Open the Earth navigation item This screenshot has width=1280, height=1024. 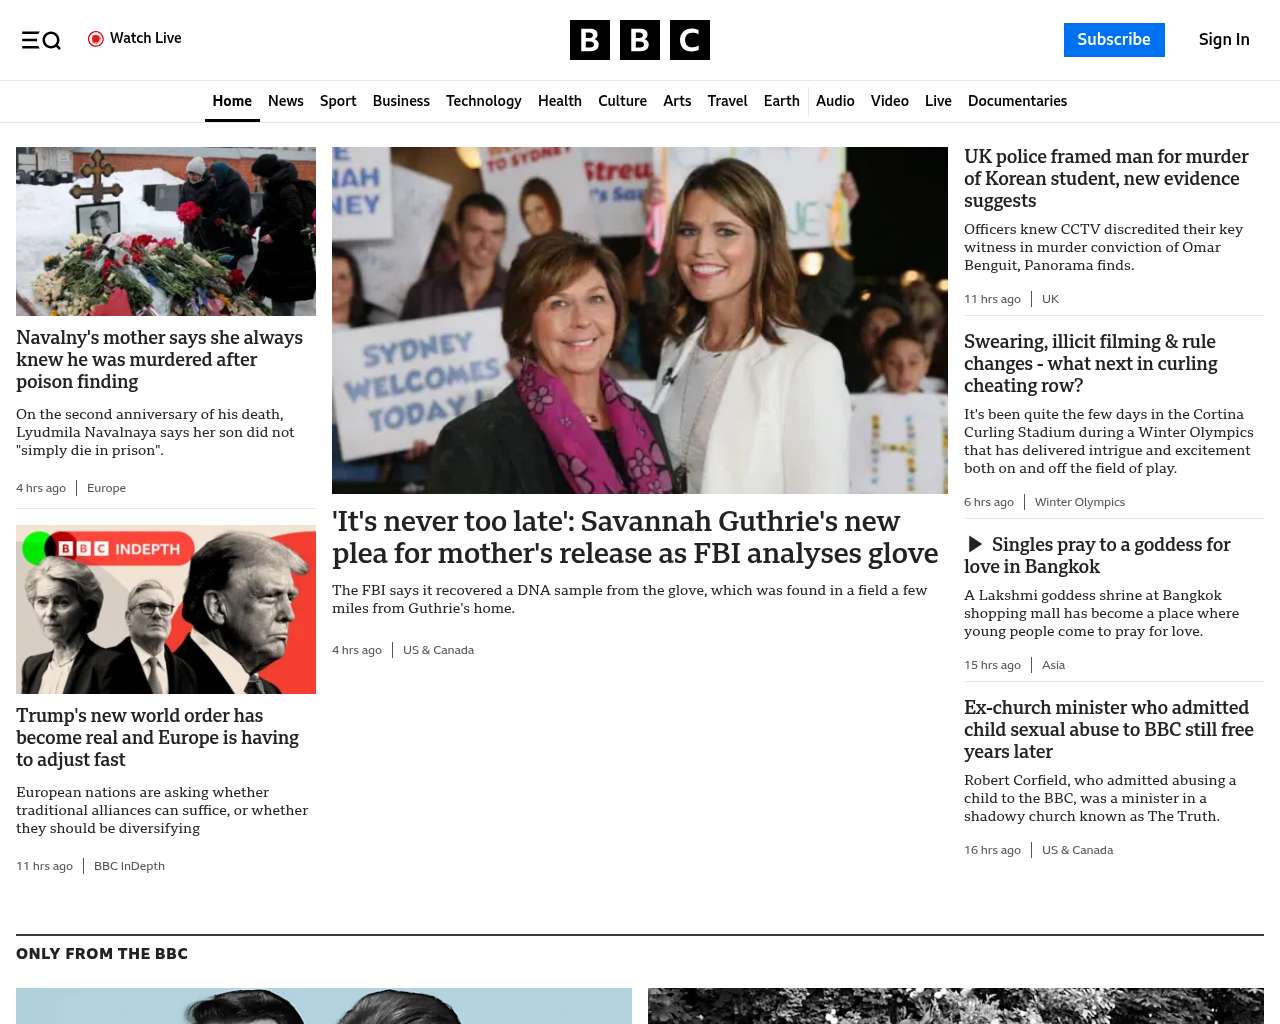coord(781,101)
